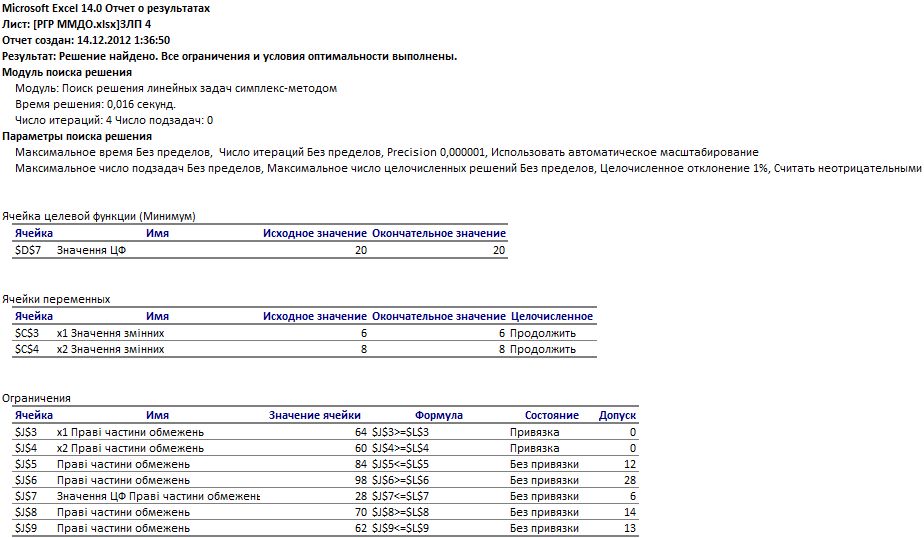Image resolution: width=924 pixels, height=538 pixels.
Task: Click formula '$J$3>=$L$3'
Action: (401, 432)
